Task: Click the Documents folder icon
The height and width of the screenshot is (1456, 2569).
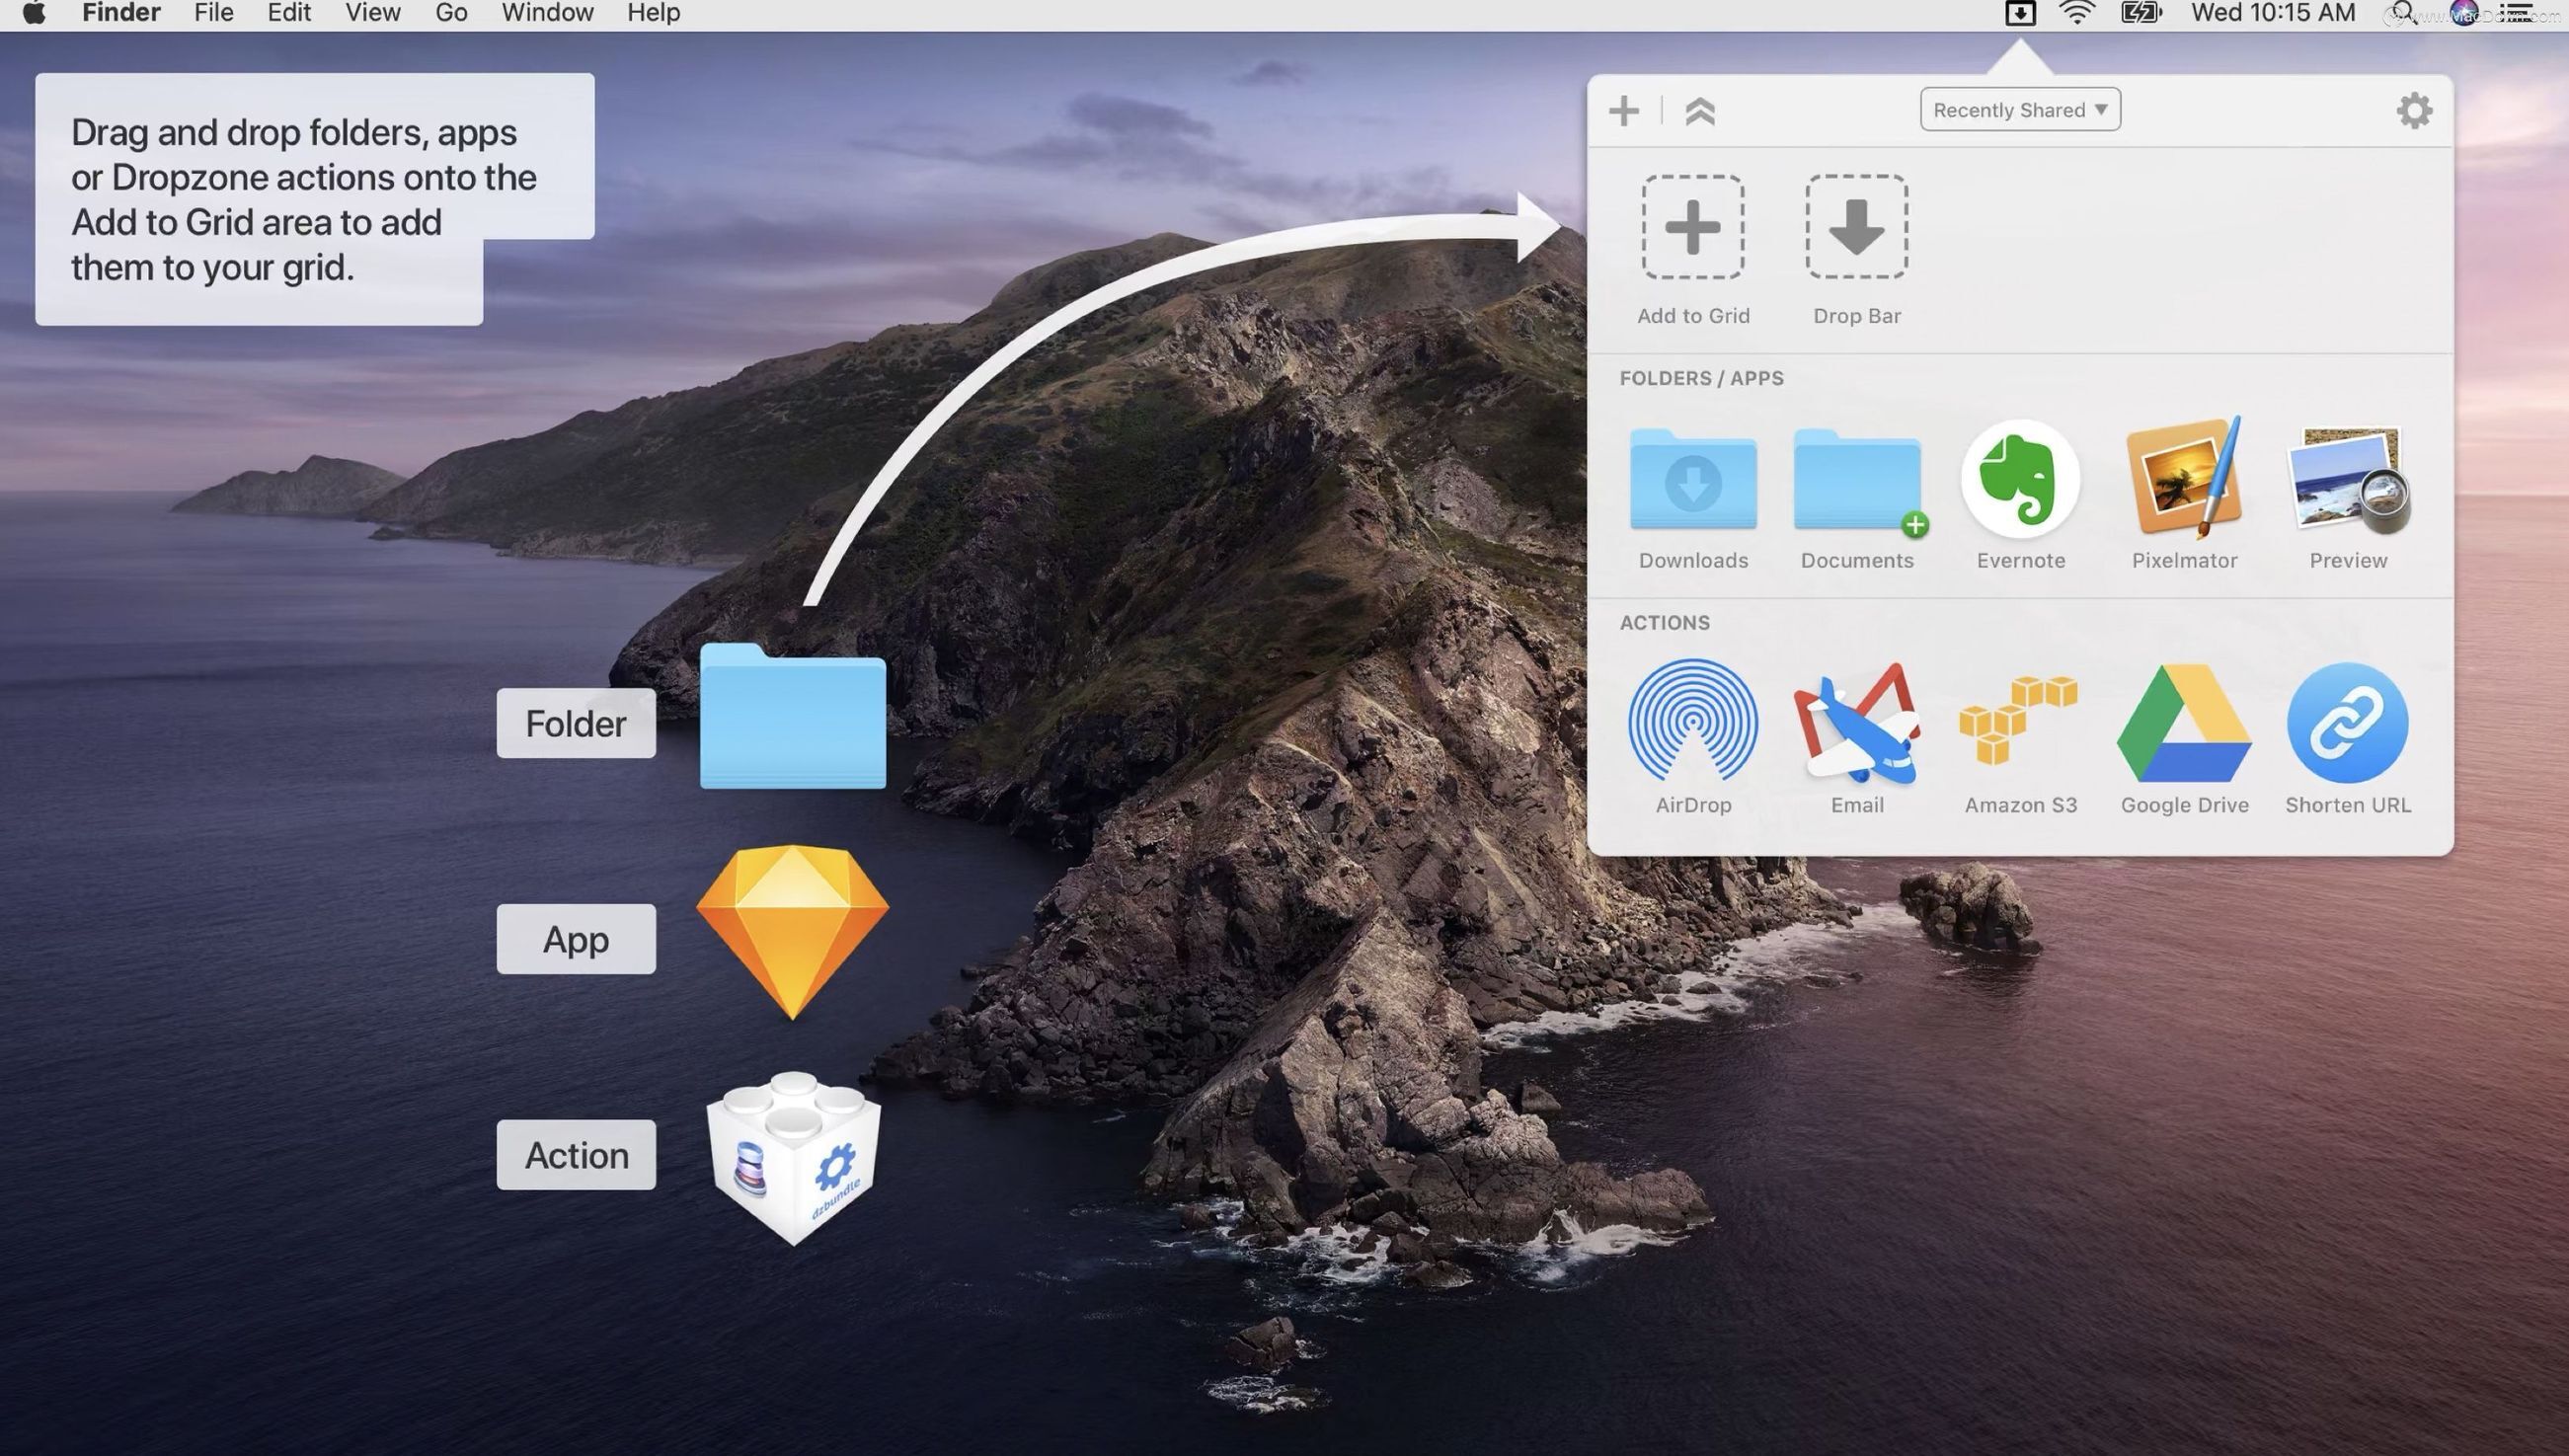Action: point(1856,481)
